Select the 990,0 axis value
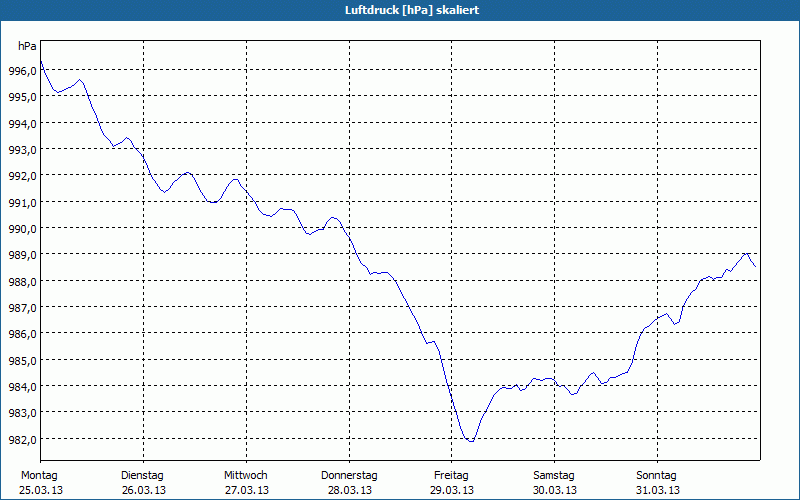The image size is (800, 500). point(22,229)
